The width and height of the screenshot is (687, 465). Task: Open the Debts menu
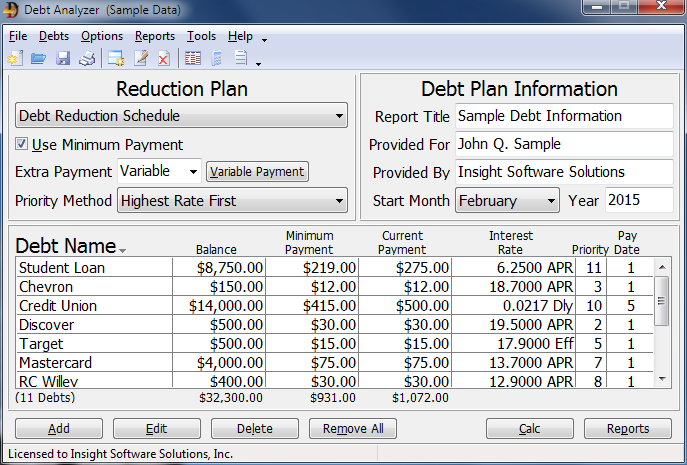click(54, 36)
